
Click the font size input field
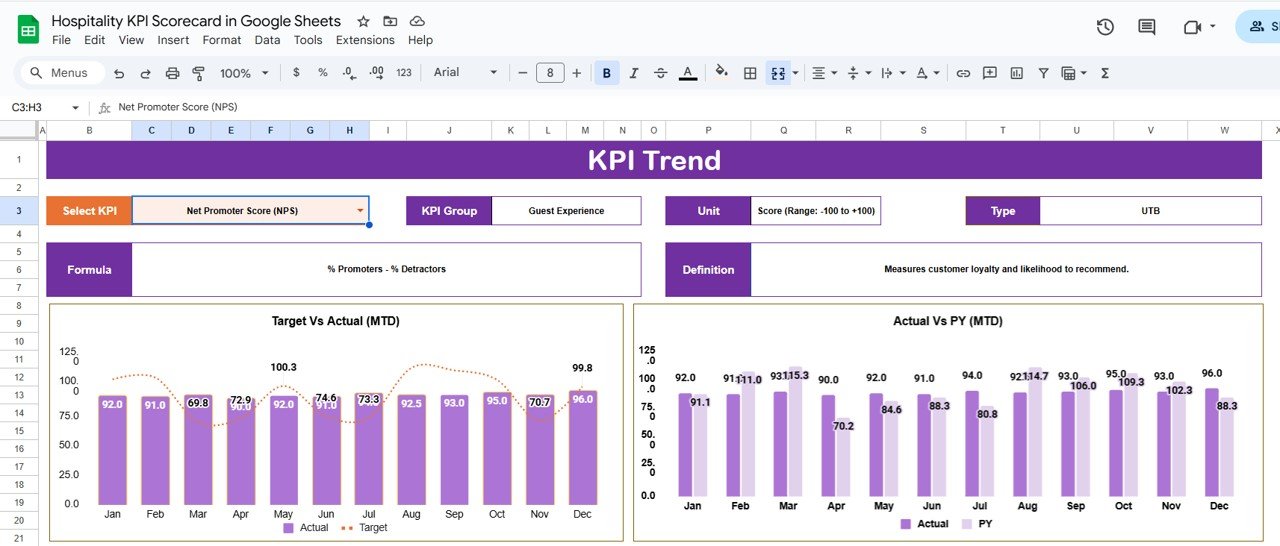(550, 73)
